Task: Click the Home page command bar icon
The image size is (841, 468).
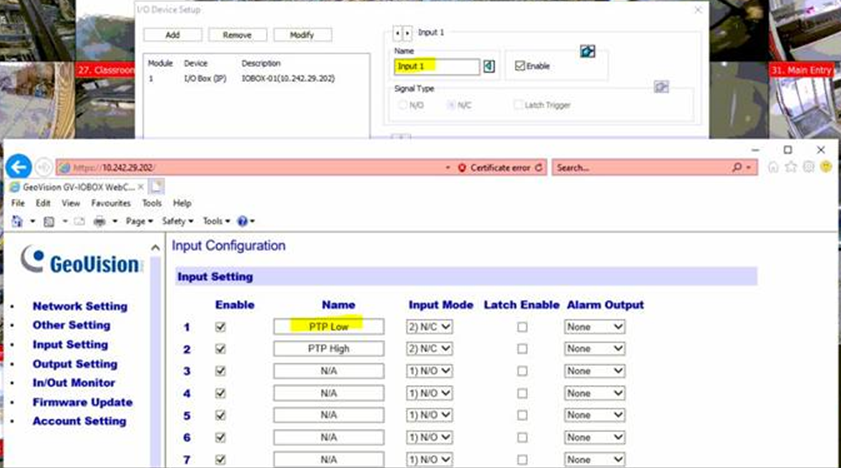Action: pos(17,221)
